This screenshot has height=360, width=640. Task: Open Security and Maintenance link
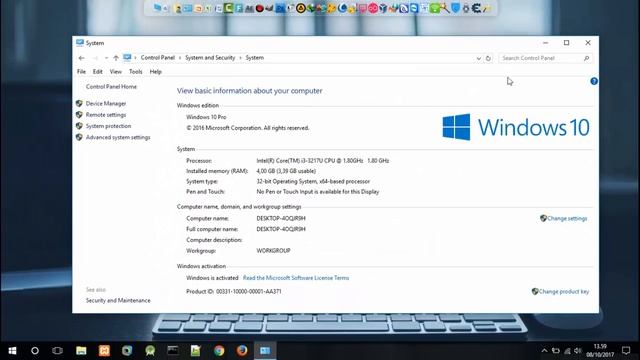[118, 300]
